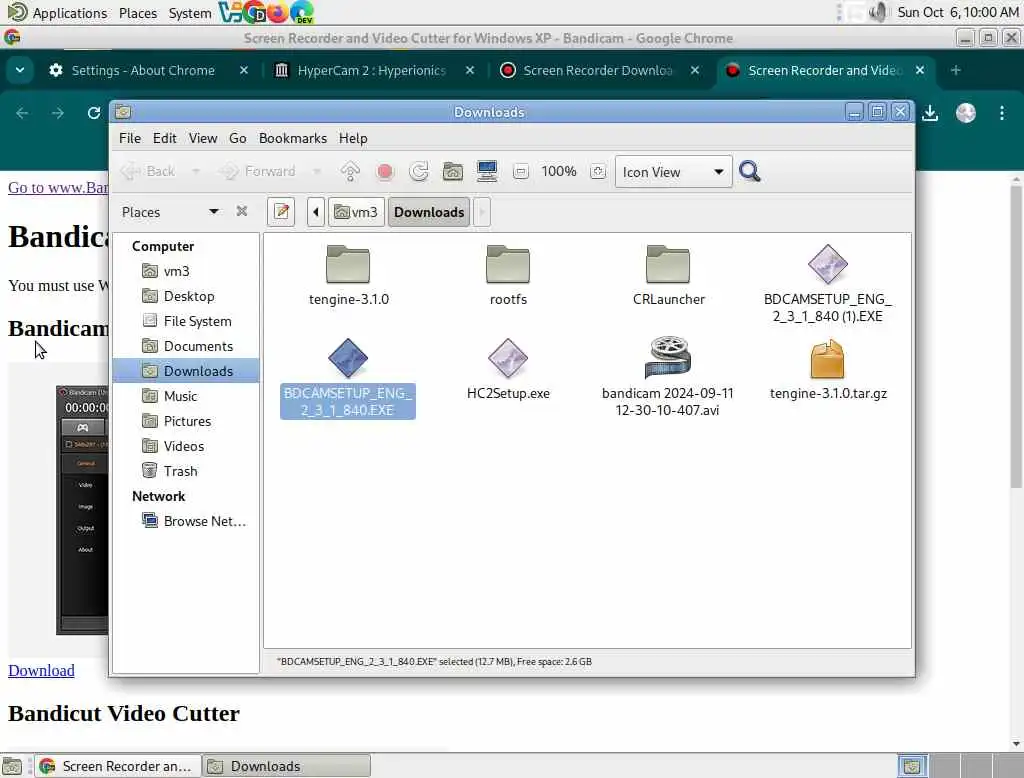Open the Applications menu in top panel

[x=70, y=12]
